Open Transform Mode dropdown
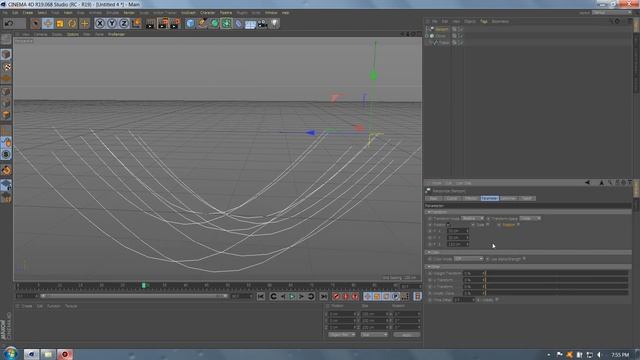 (x=472, y=218)
